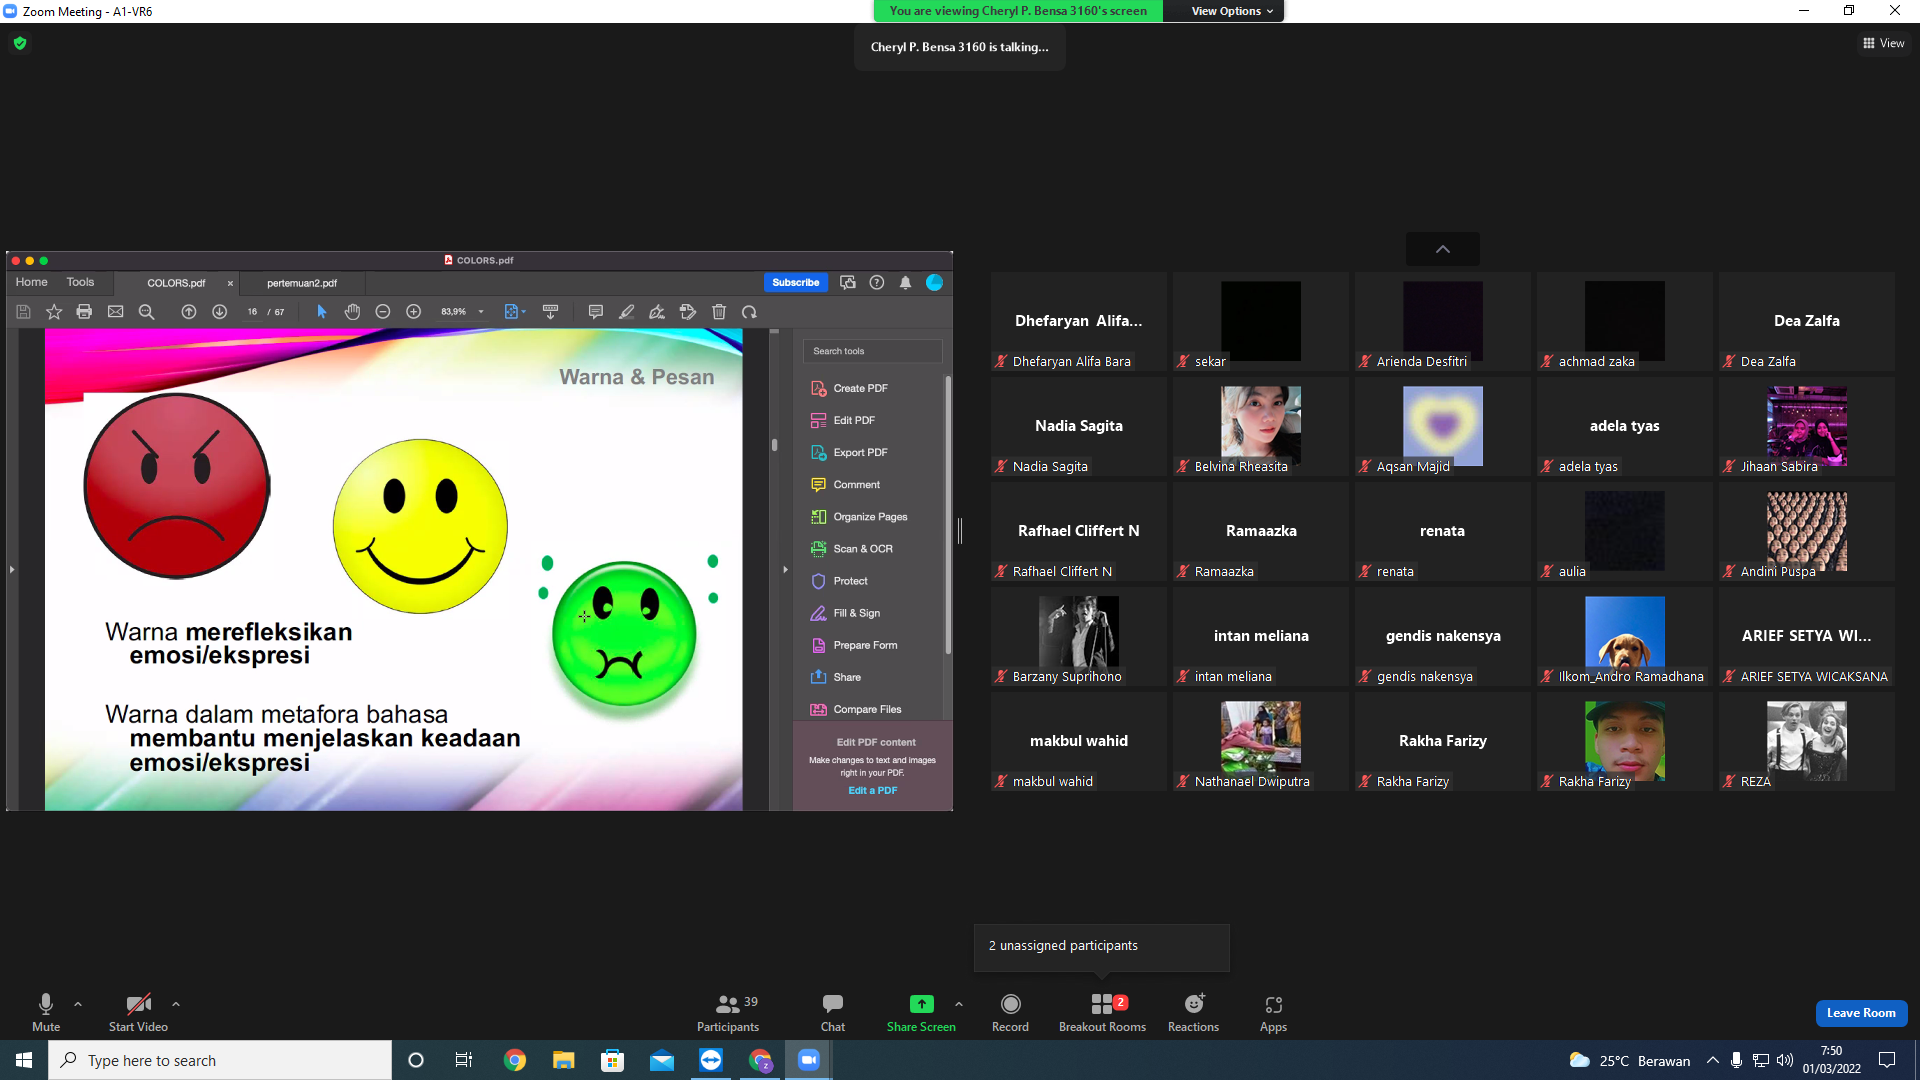Click Export PDF in tools pane

pyautogui.click(x=849, y=452)
